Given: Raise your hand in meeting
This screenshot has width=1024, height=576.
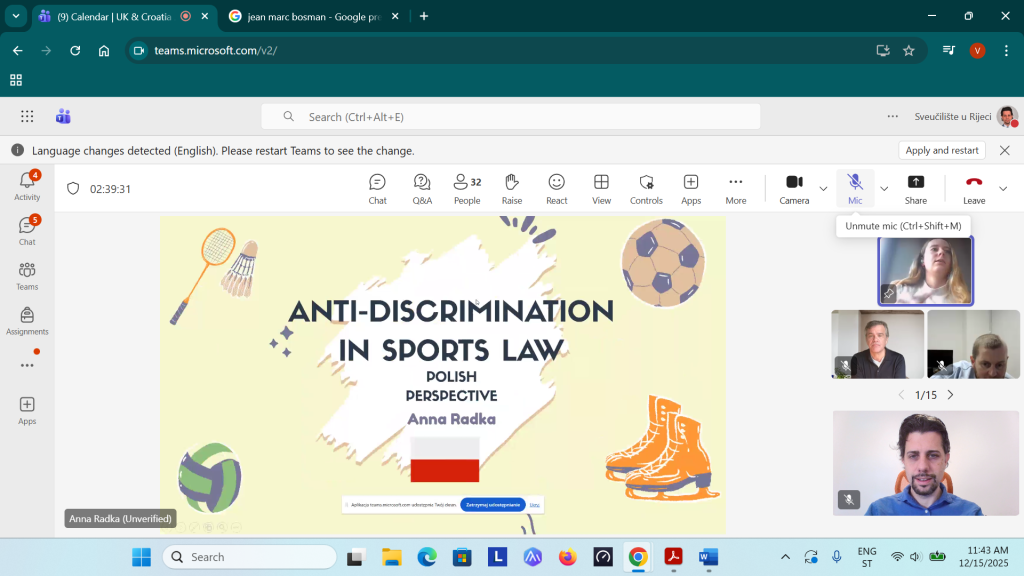Looking at the screenshot, I should 512,187.
